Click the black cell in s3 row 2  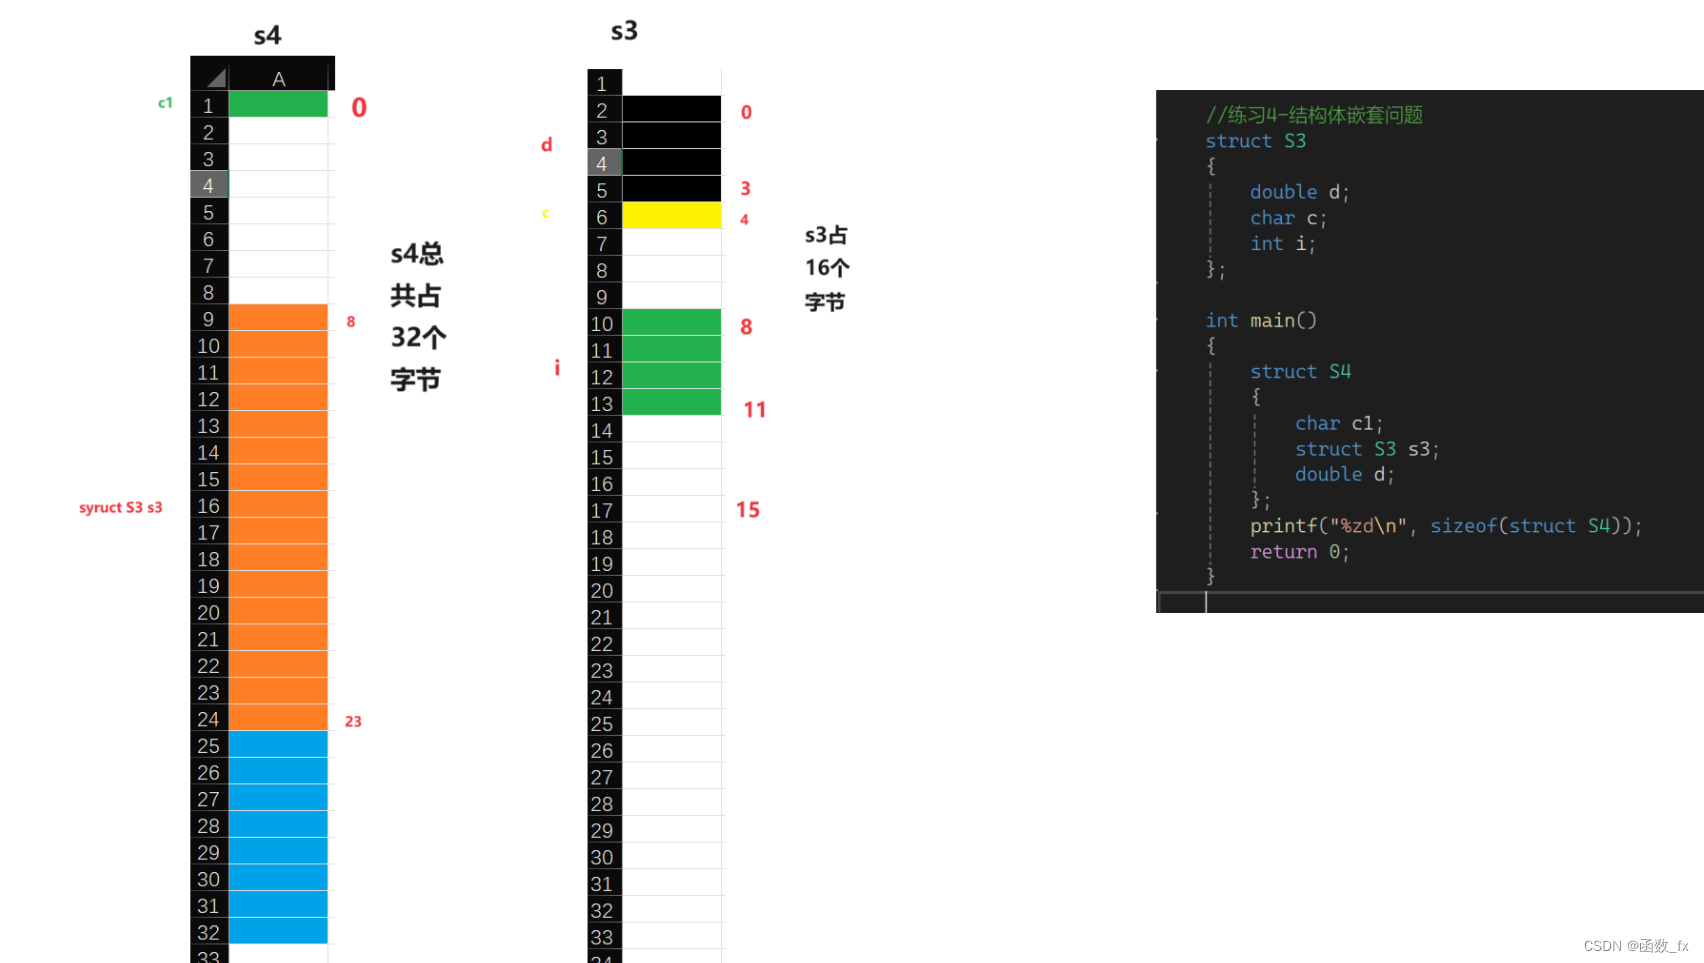pyautogui.click(x=672, y=109)
